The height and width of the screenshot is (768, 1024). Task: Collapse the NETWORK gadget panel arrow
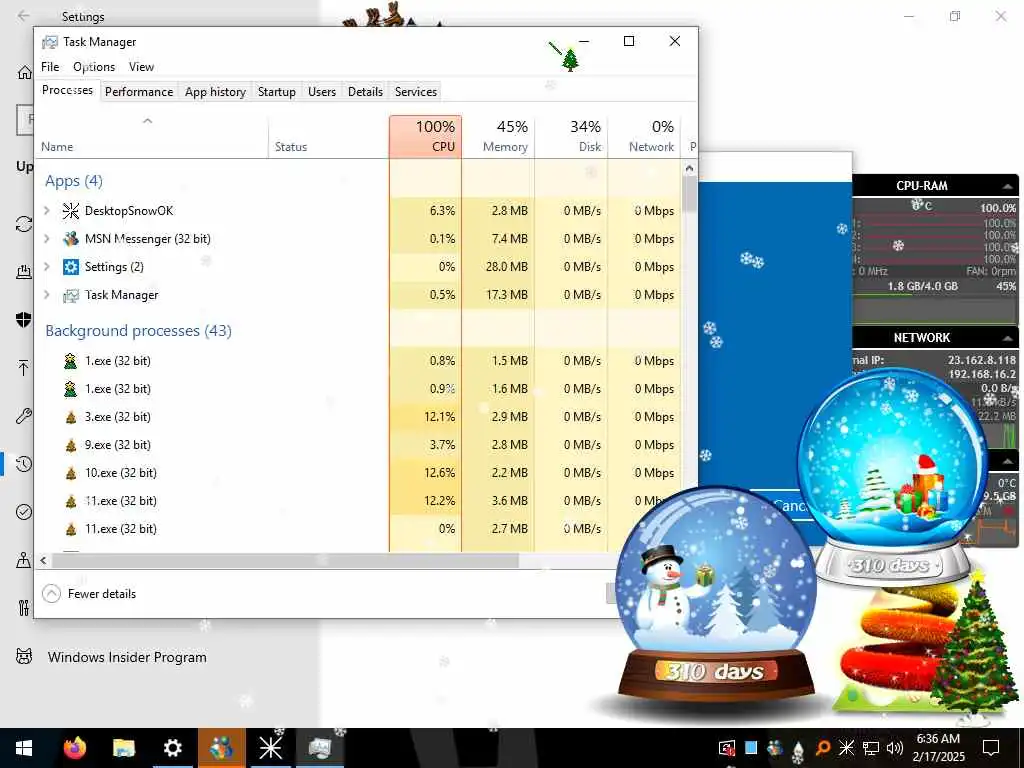(x=1008, y=338)
